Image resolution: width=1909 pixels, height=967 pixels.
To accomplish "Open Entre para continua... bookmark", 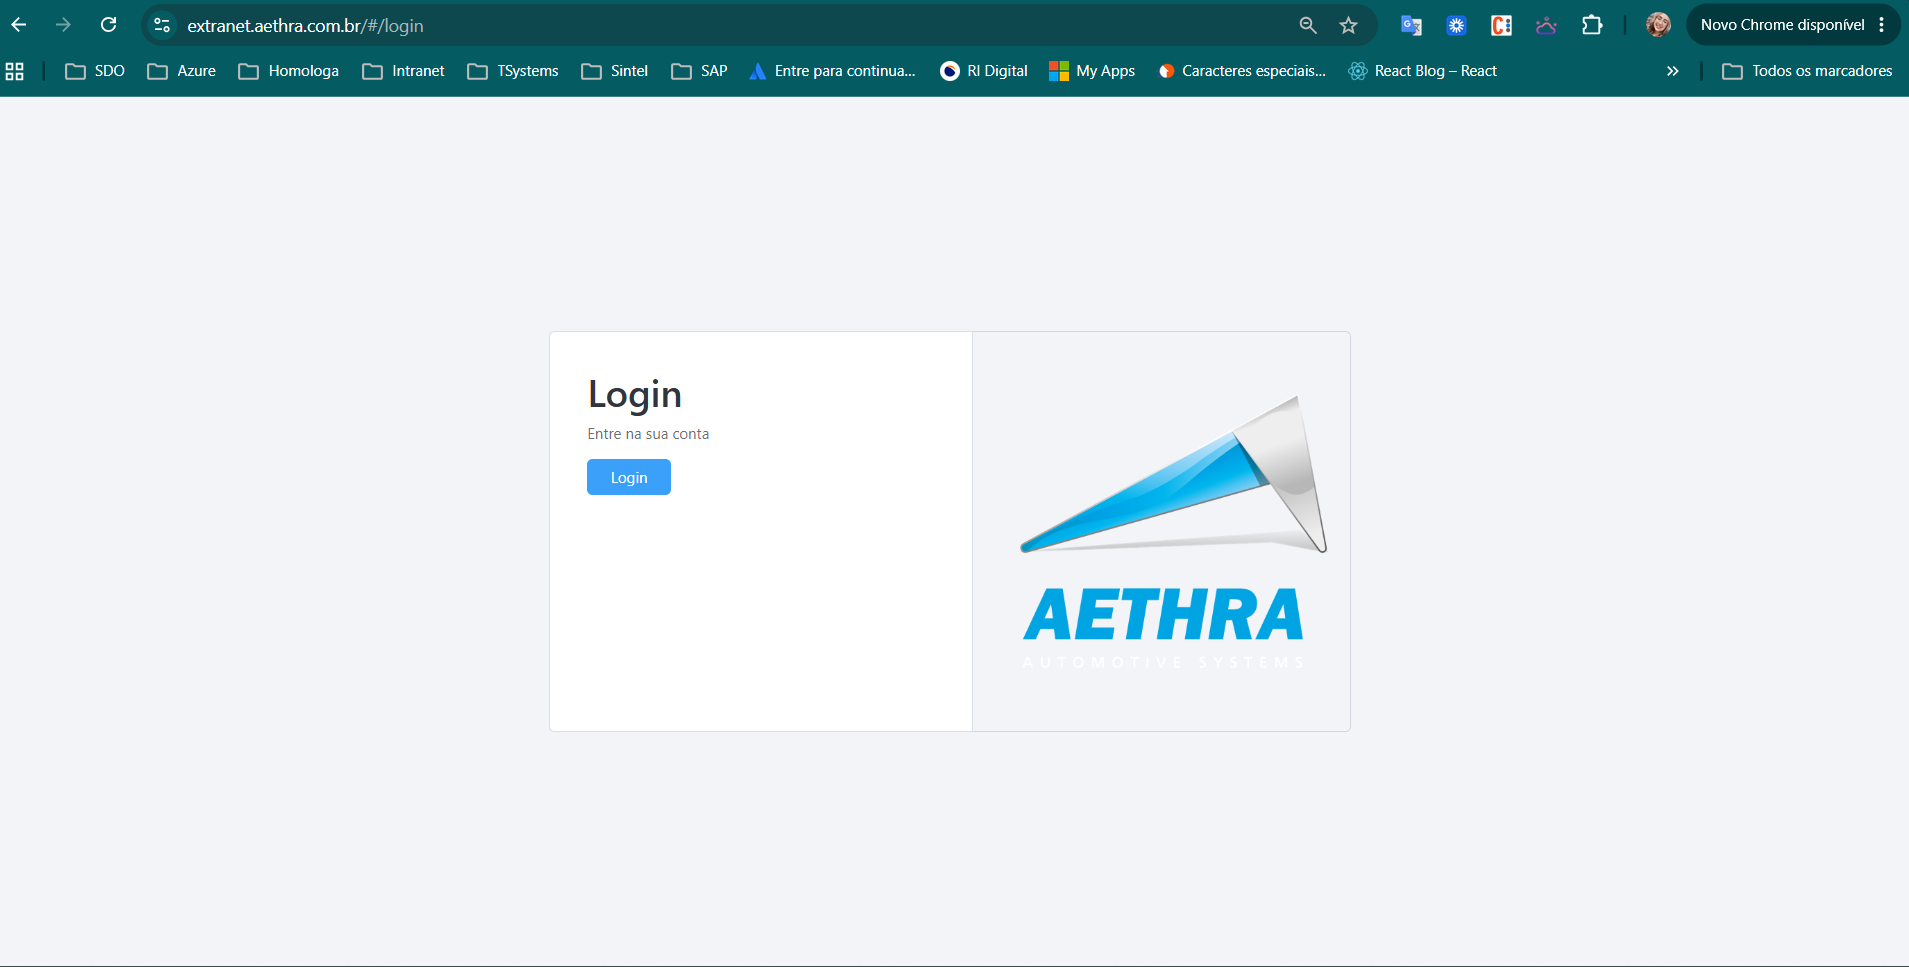I will pos(832,71).
